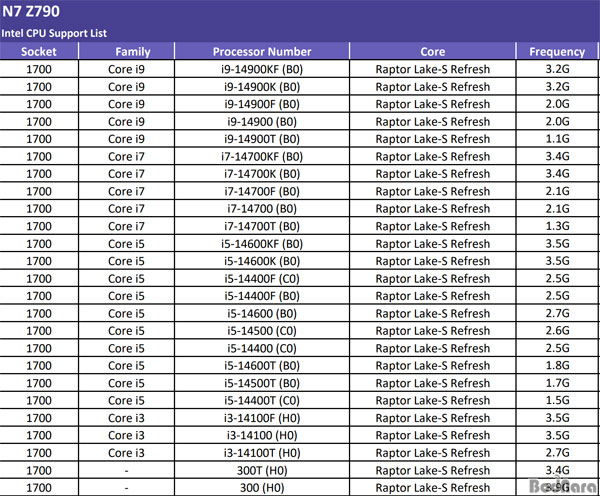Select the i5-14400 (C0) cell
This screenshot has height=496, width=600.
tap(262, 348)
